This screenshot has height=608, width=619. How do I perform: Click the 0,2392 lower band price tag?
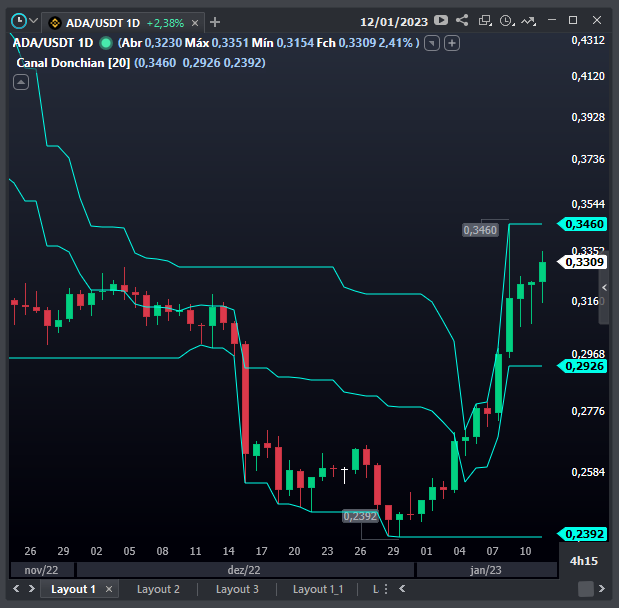582,534
